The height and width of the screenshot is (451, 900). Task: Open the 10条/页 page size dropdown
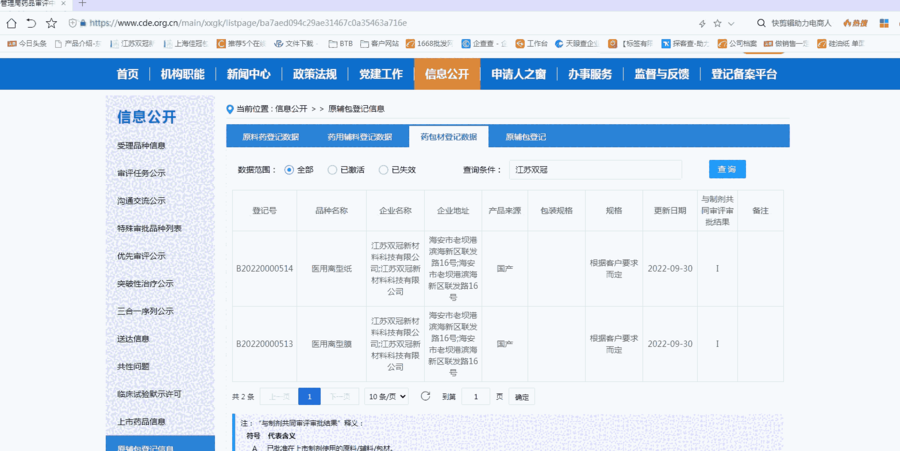(x=385, y=396)
